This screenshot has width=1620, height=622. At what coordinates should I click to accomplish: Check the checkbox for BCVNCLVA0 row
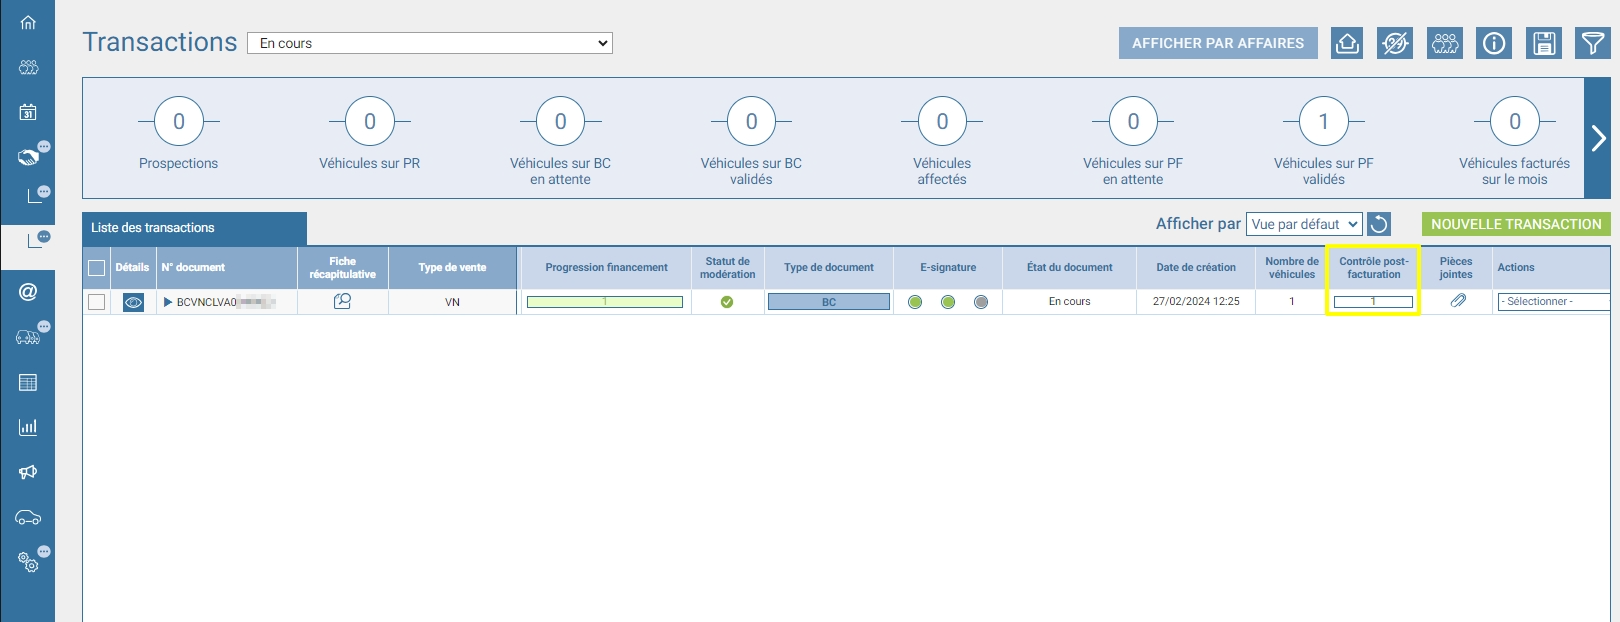click(x=97, y=302)
